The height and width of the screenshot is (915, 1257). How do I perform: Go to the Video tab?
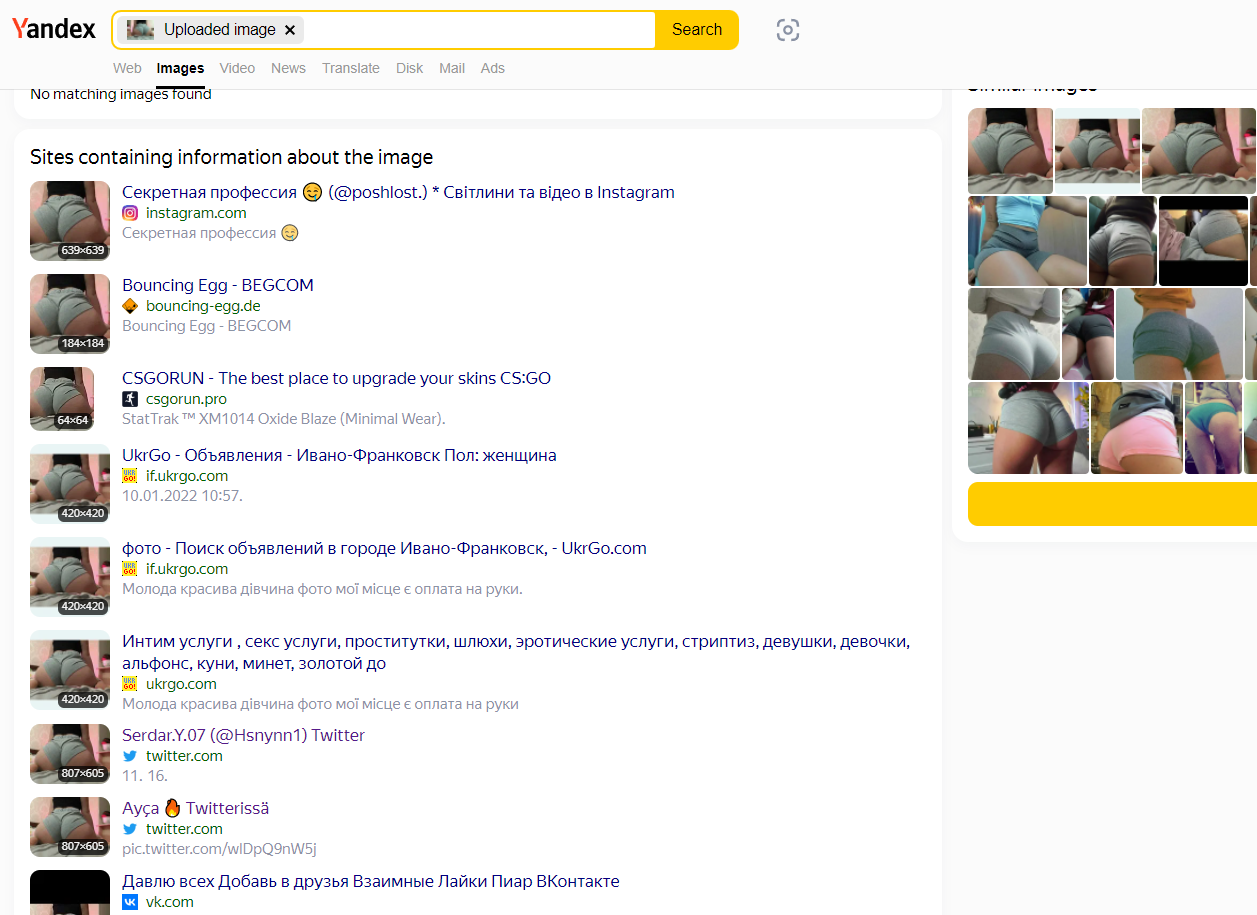[237, 68]
